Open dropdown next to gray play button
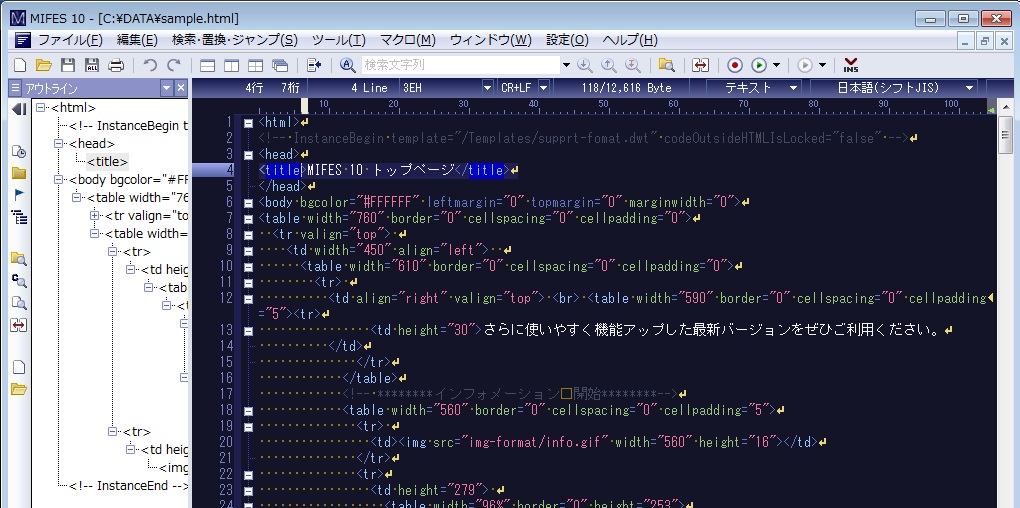Viewport: 1020px width, 508px height. (822, 65)
